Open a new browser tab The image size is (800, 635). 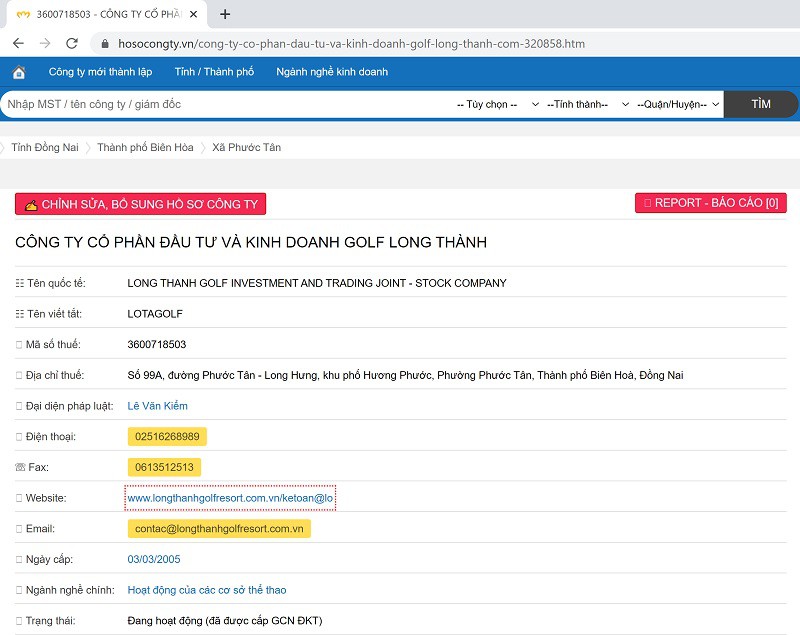[225, 14]
